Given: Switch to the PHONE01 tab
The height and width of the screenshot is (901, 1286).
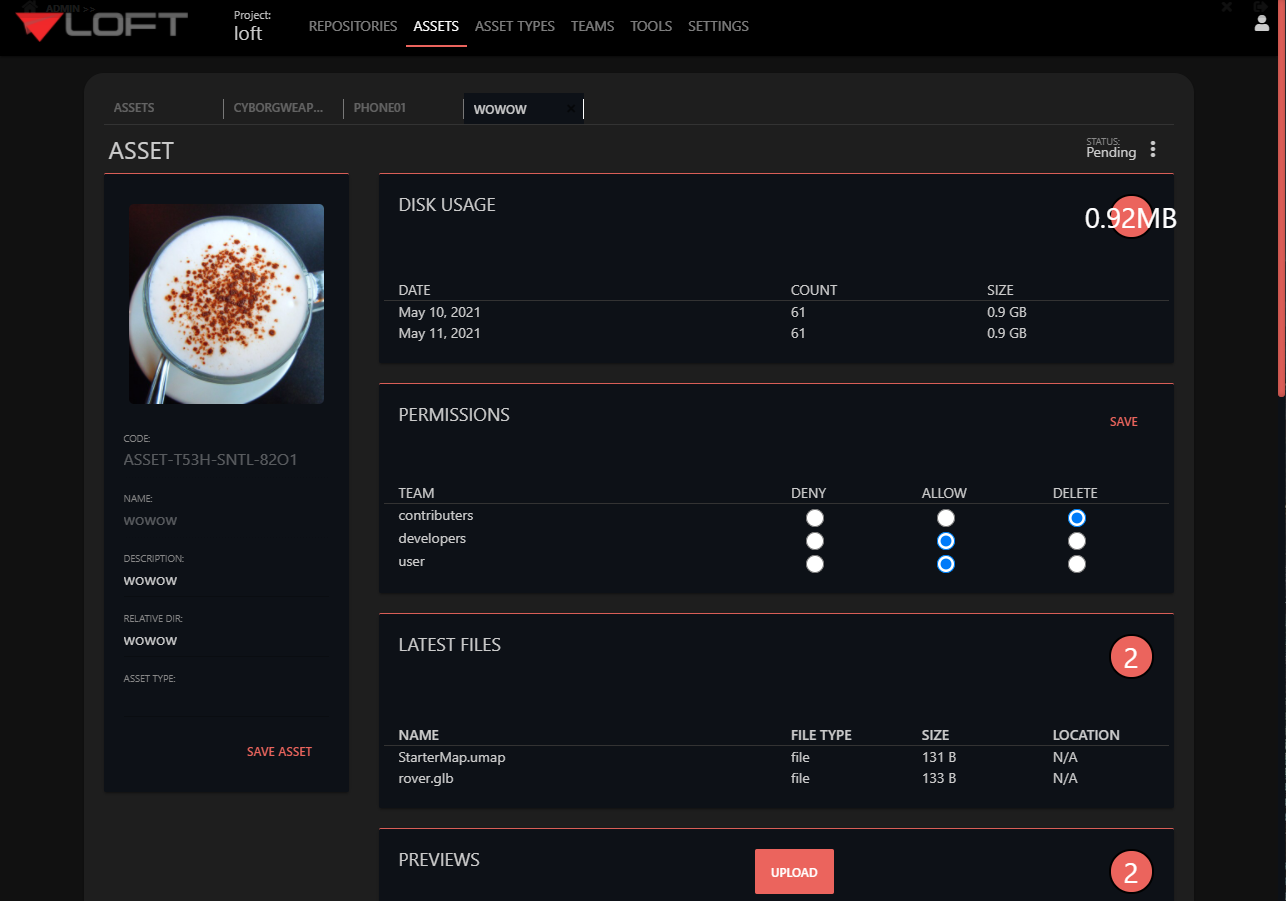Looking at the screenshot, I should (x=380, y=107).
